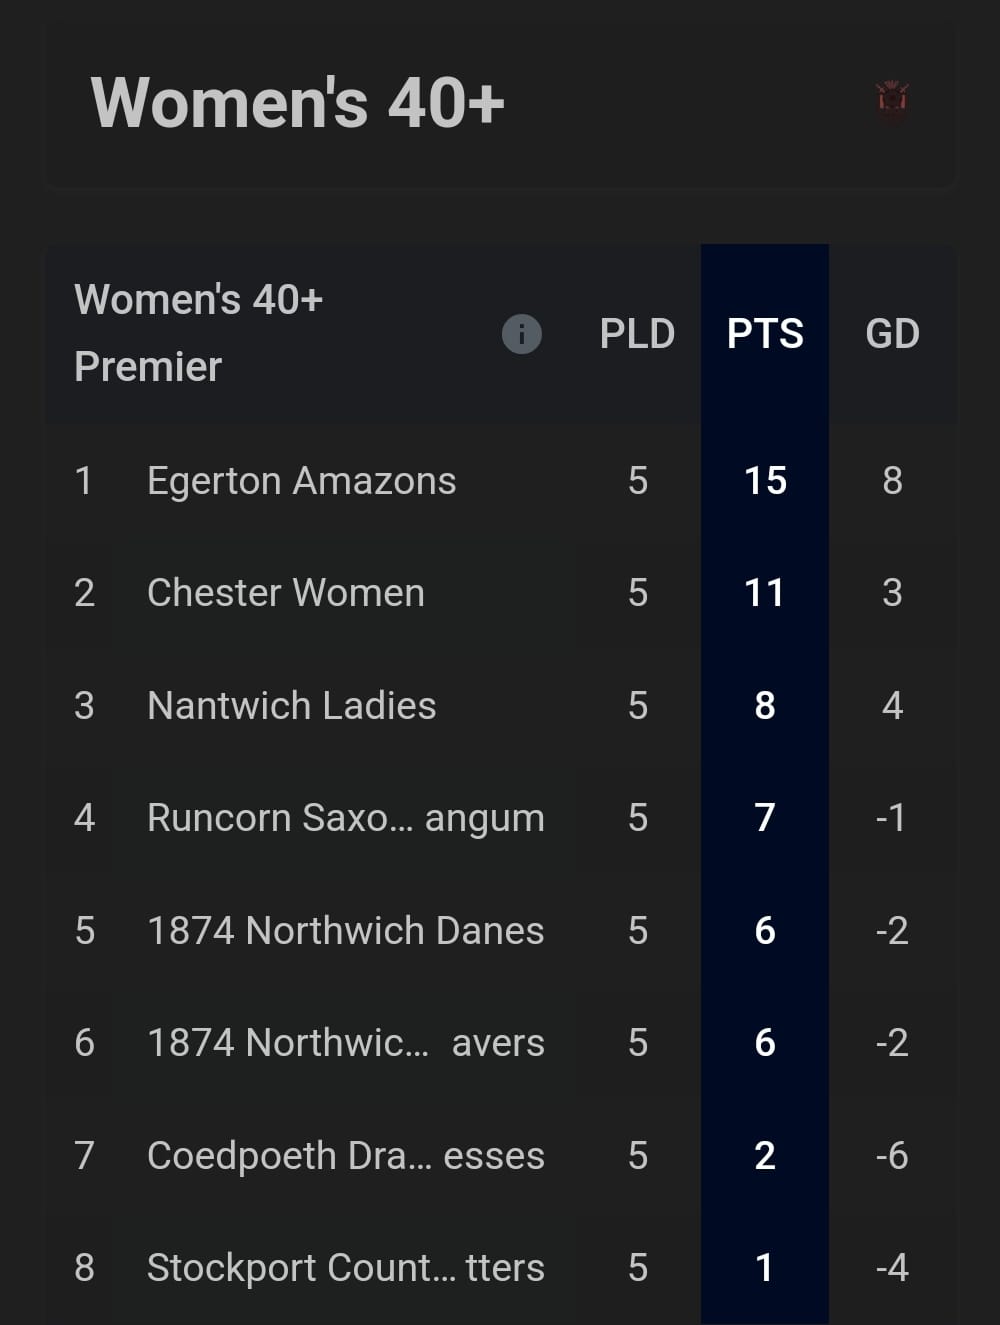Select the Coedpoeth Dra... esses team row
Screen dimensions: 1000x1325
click(500, 1156)
